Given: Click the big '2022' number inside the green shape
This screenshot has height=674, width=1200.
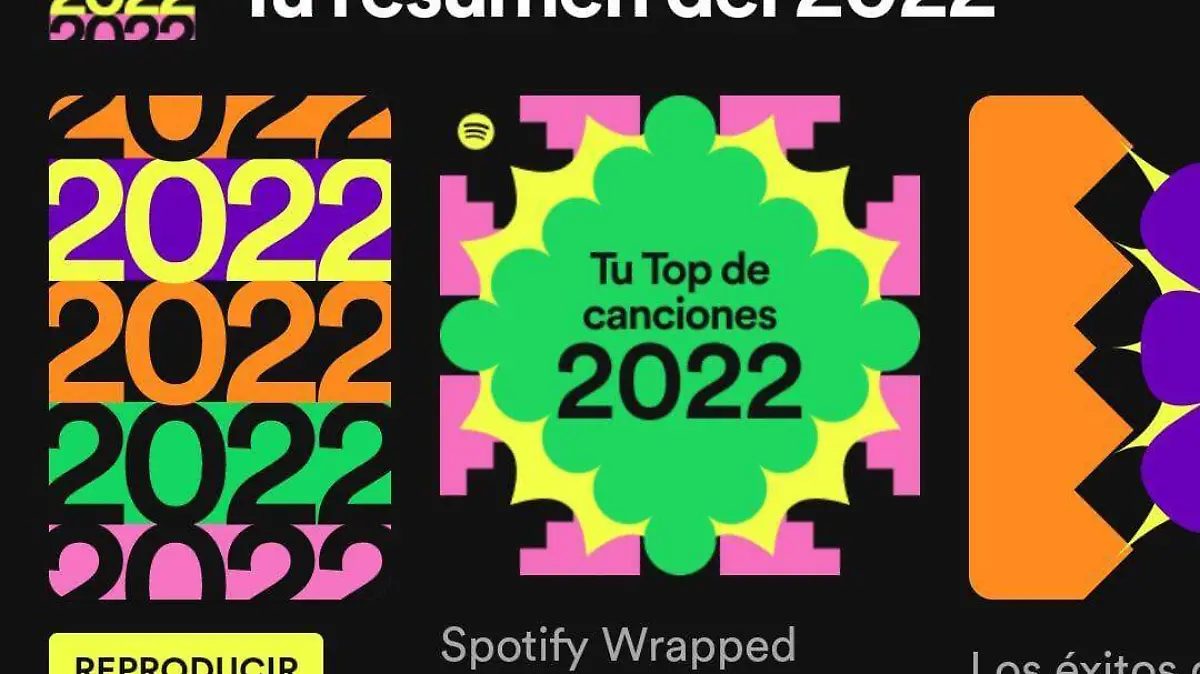Looking at the screenshot, I should click(x=680, y=383).
